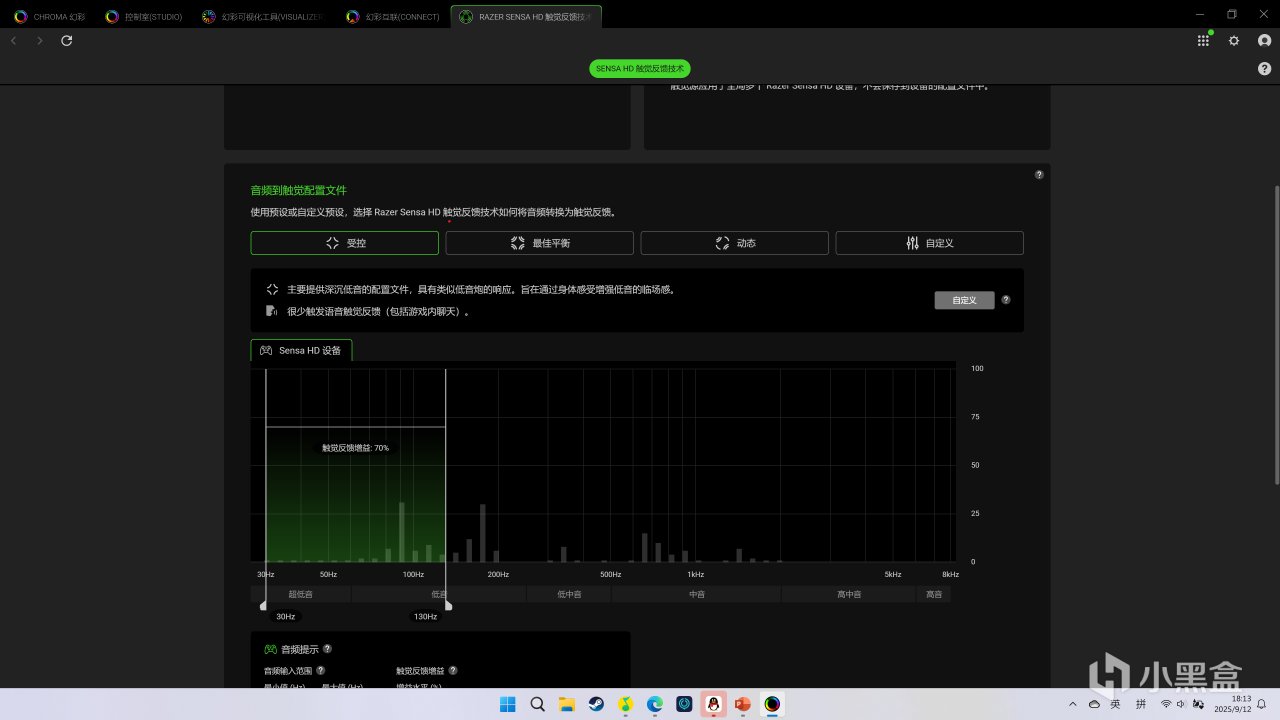Open Synapse settings gear
Image resolution: width=1280 pixels, height=720 pixels.
tap(1234, 41)
